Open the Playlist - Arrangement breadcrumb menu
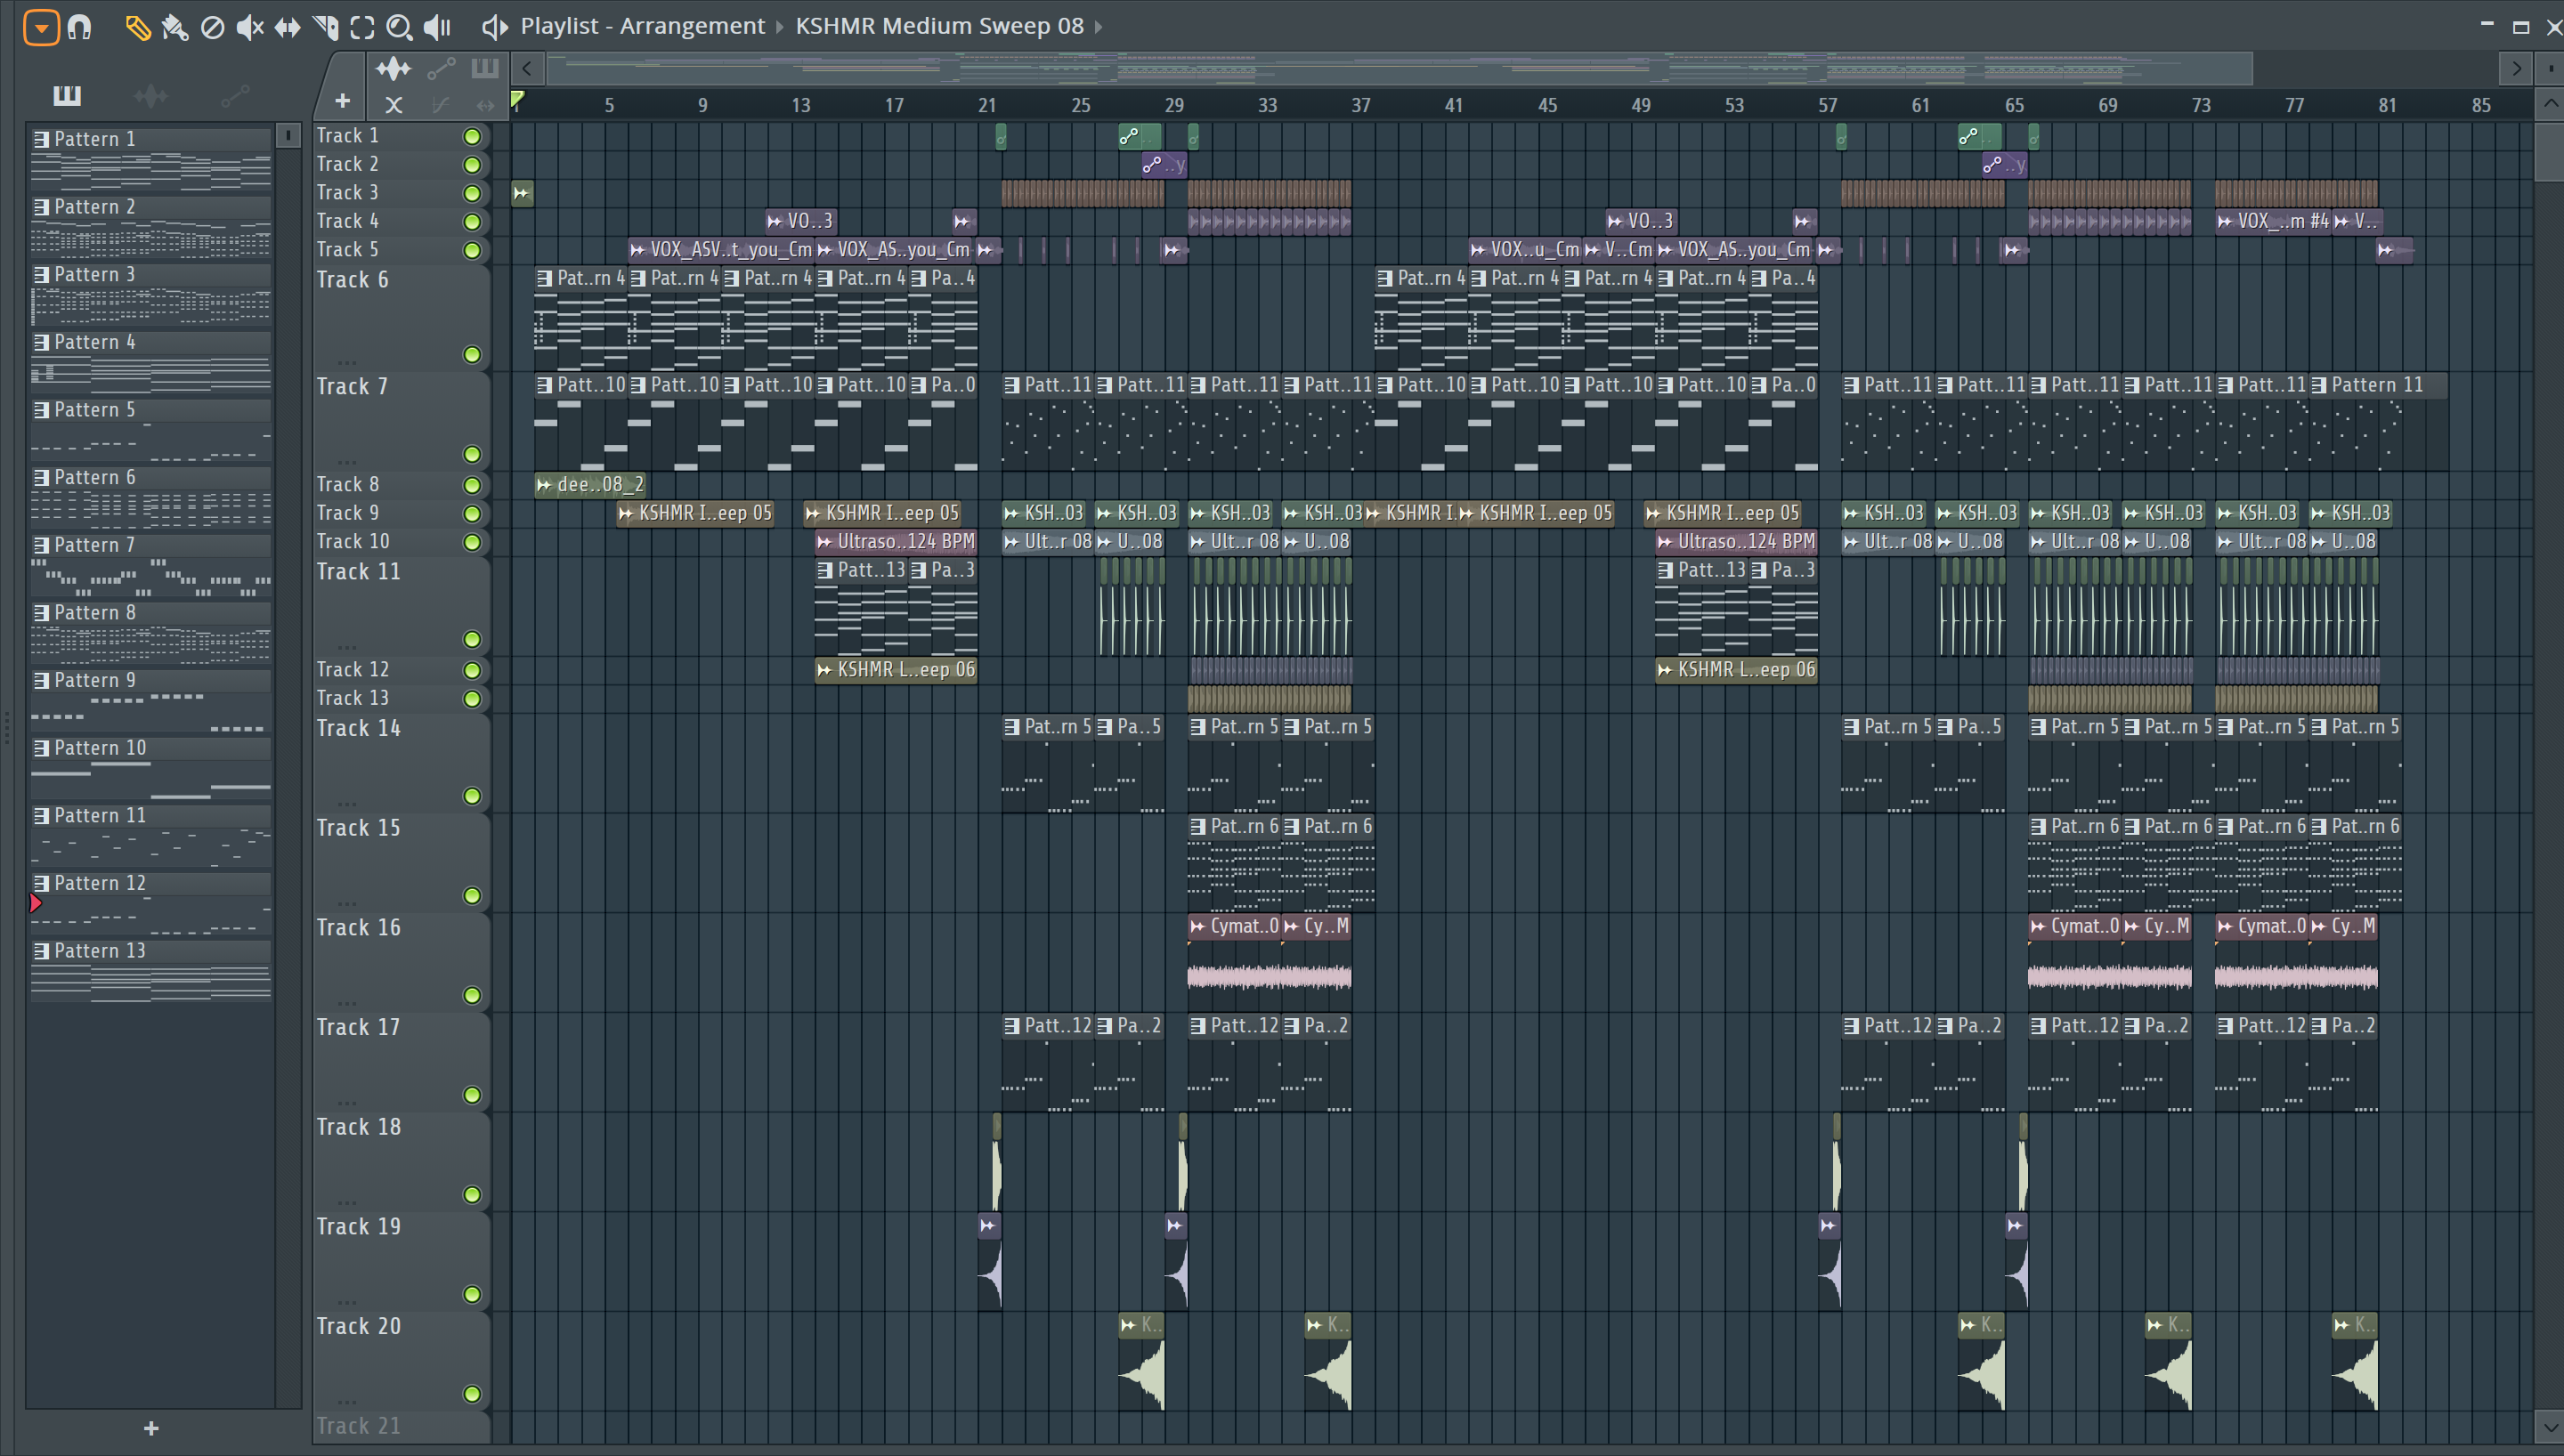This screenshot has width=2564, height=1456. click(642, 26)
